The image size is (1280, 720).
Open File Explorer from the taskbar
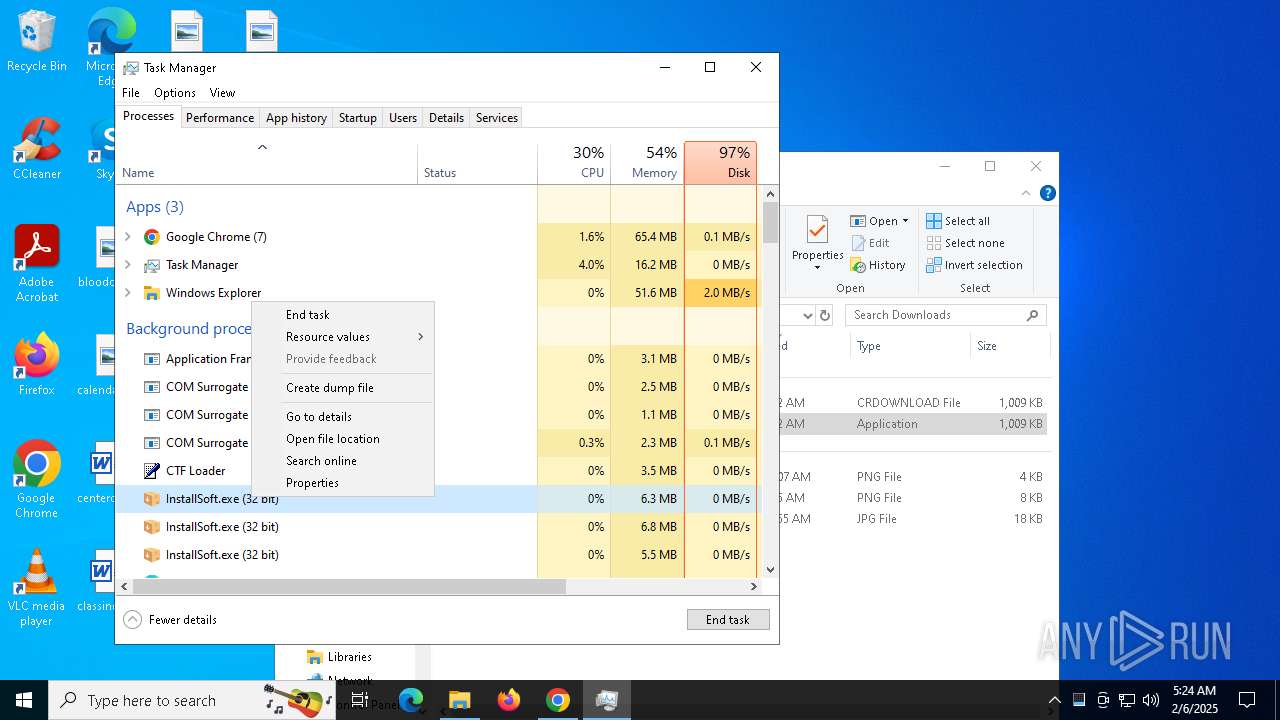coord(460,700)
